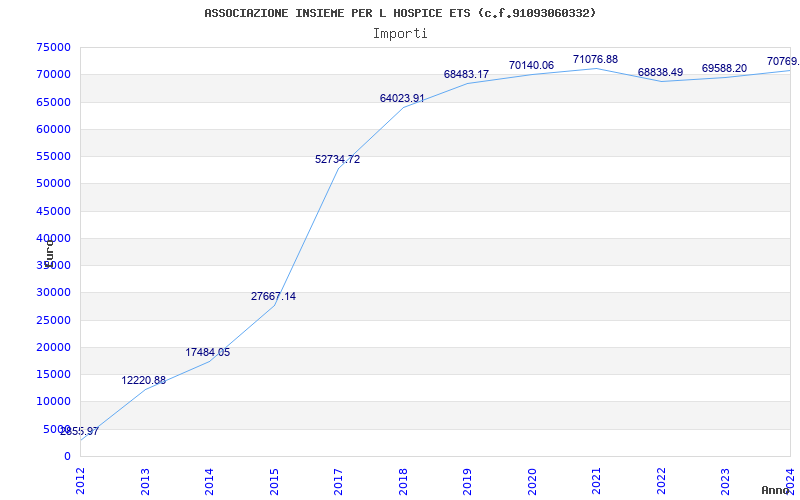
Task: Select data label 68838.49
Action: (660, 72)
